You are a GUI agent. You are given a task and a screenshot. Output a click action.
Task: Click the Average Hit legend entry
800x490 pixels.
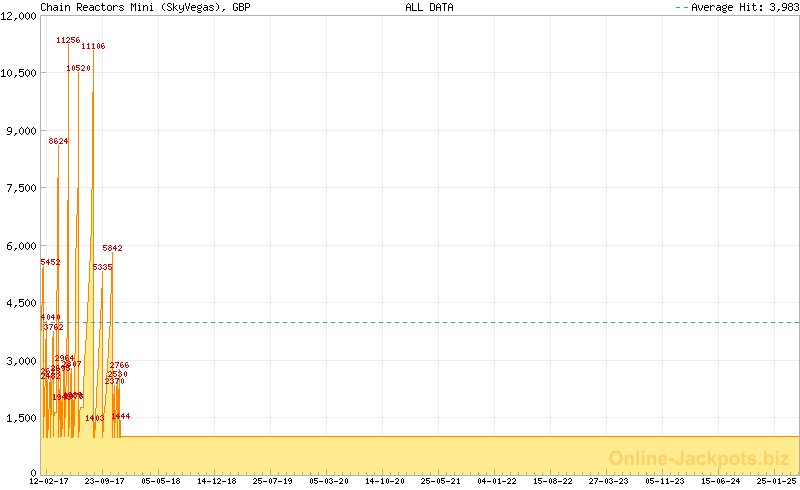735,7
